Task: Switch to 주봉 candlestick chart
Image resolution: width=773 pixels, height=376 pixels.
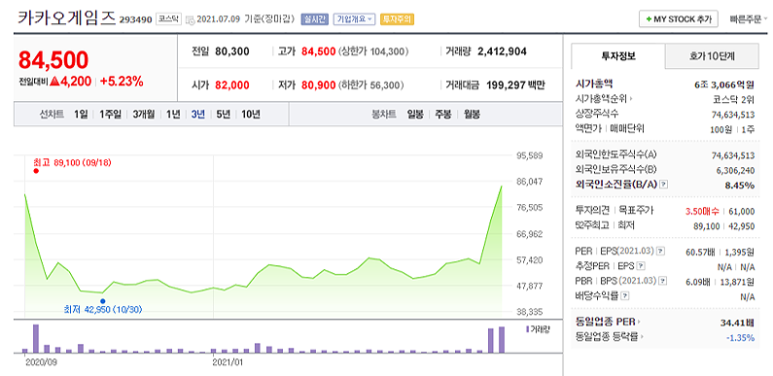Action: point(443,115)
